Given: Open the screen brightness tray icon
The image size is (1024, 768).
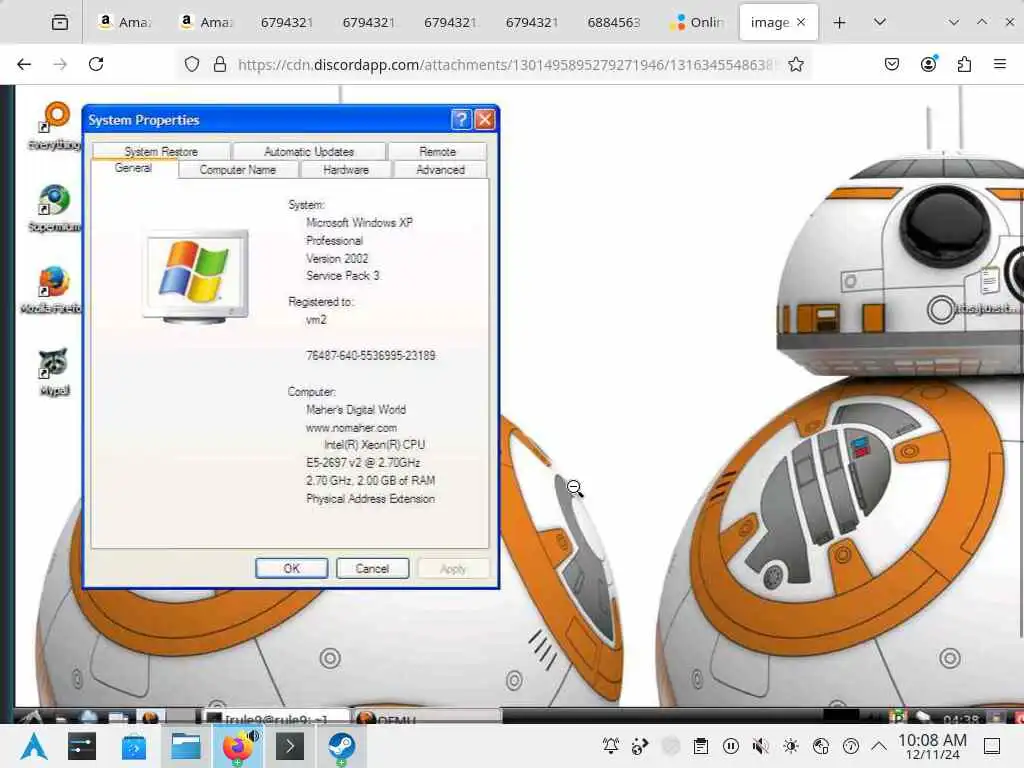Looking at the screenshot, I should (791, 746).
